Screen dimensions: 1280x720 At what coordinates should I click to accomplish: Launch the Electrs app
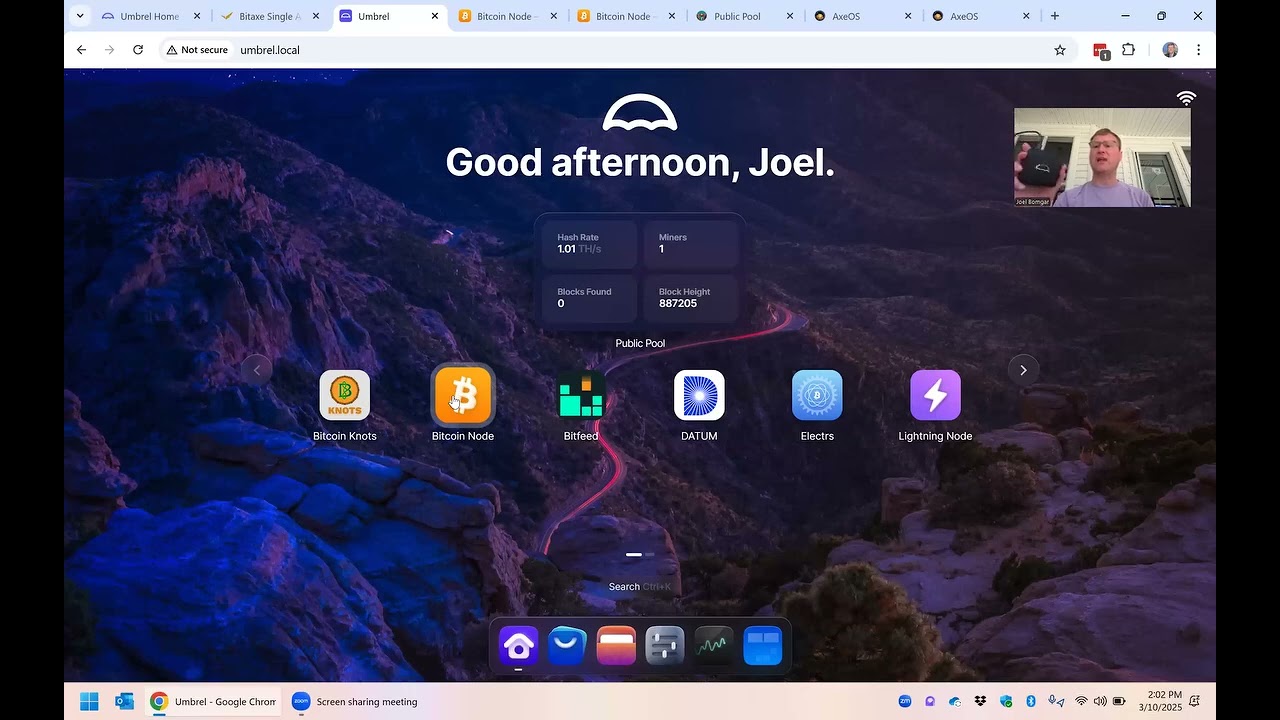(817, 395)
